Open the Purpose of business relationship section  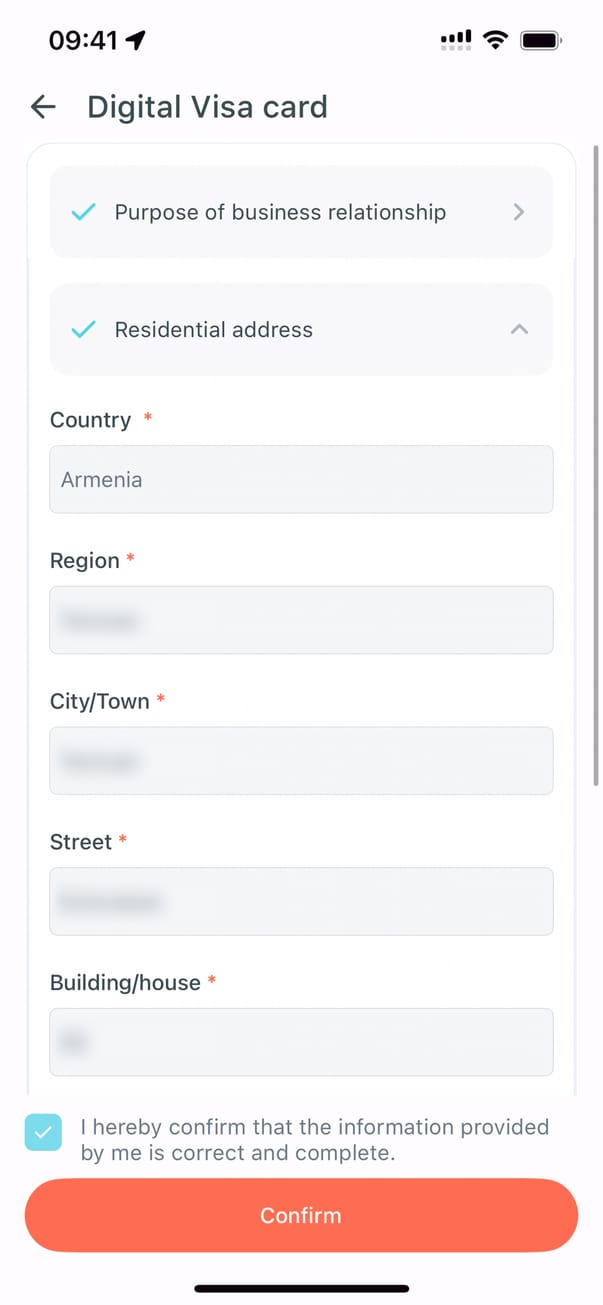pos(280,212)
